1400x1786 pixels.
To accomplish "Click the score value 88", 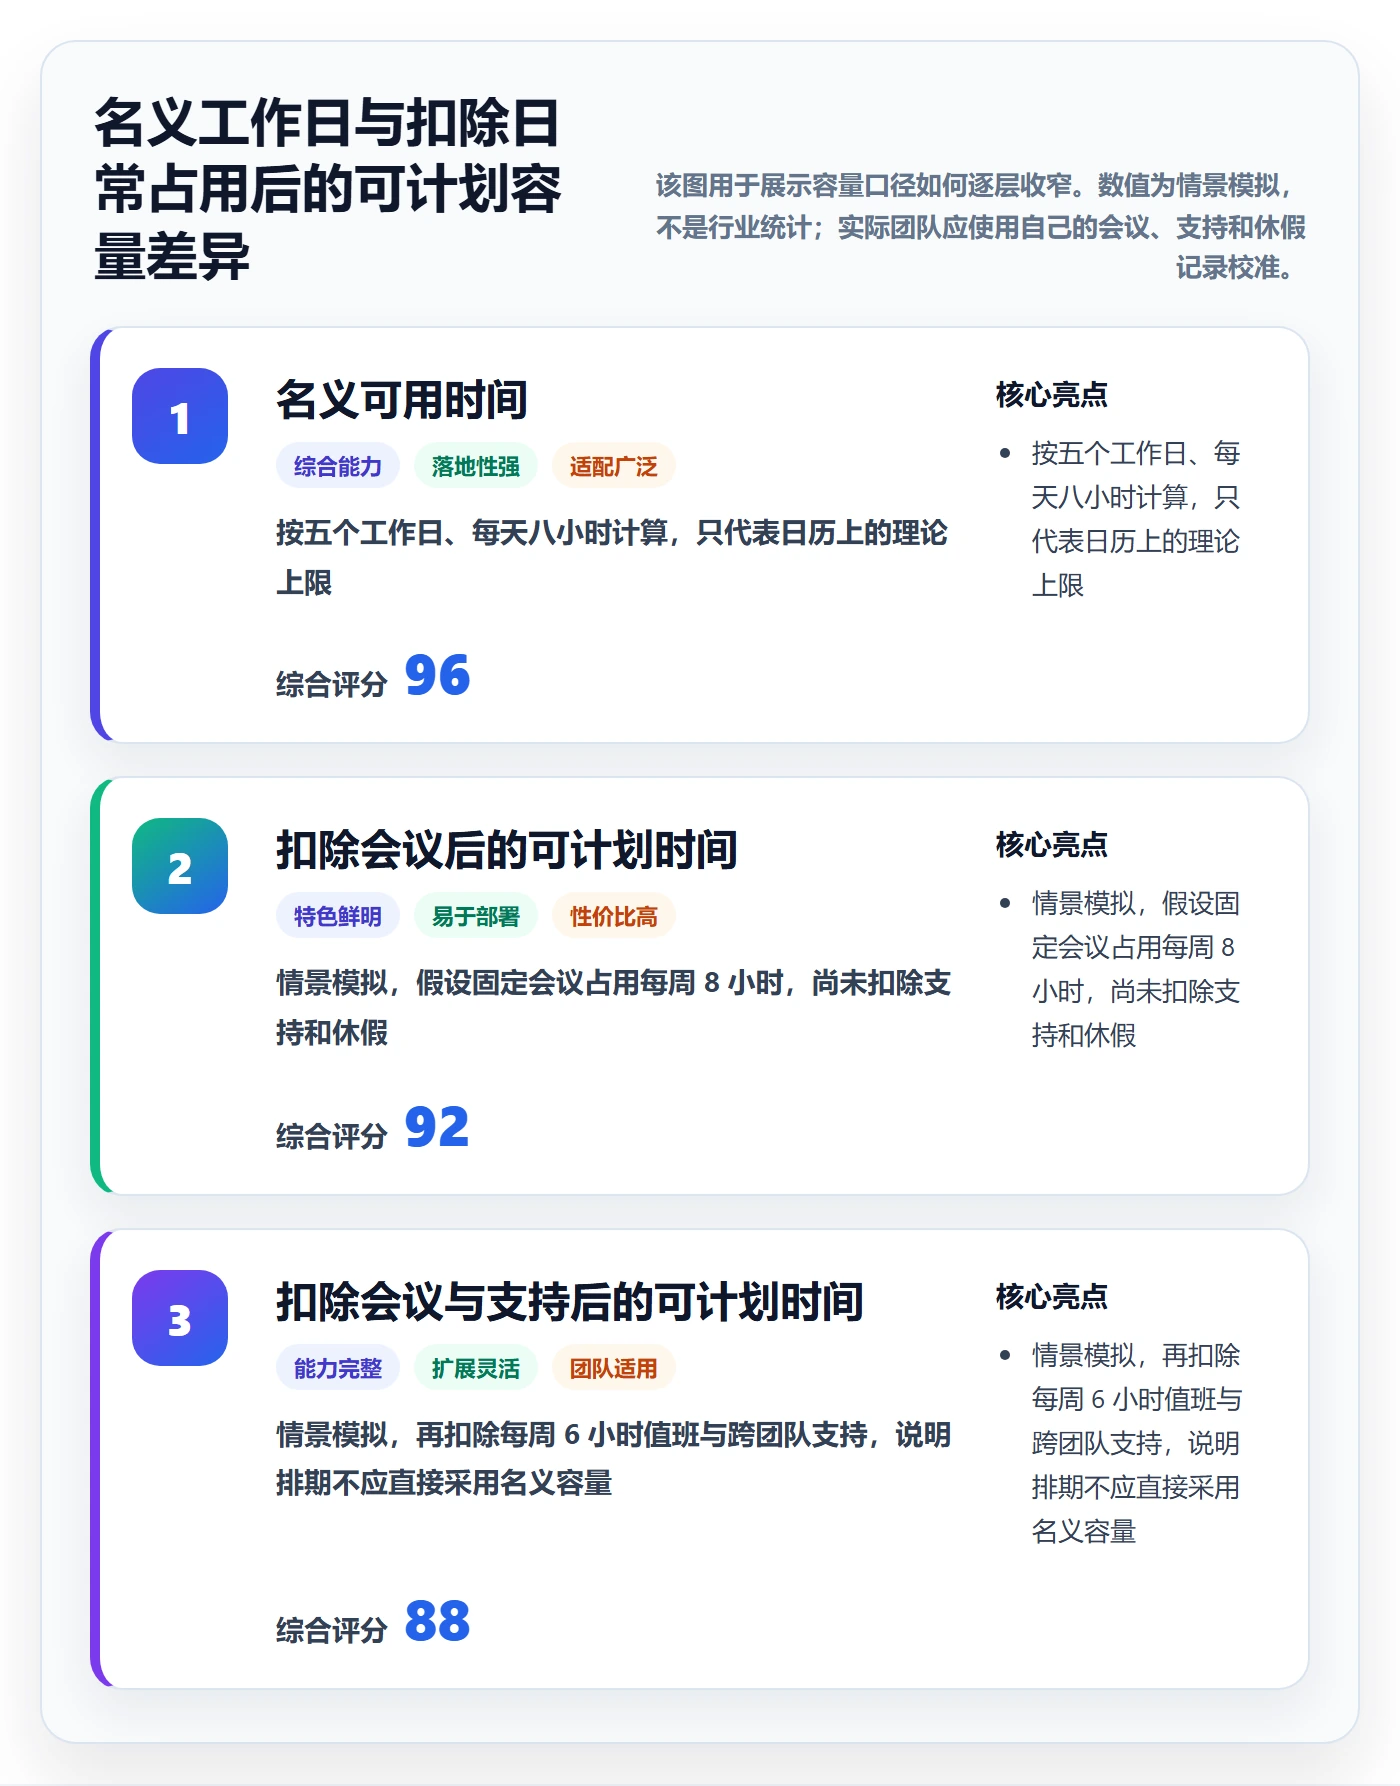I will 437,1621.
